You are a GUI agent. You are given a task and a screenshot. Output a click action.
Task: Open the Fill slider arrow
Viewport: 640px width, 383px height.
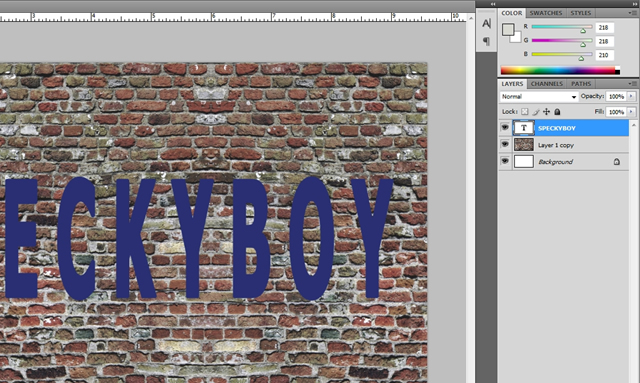631,111
